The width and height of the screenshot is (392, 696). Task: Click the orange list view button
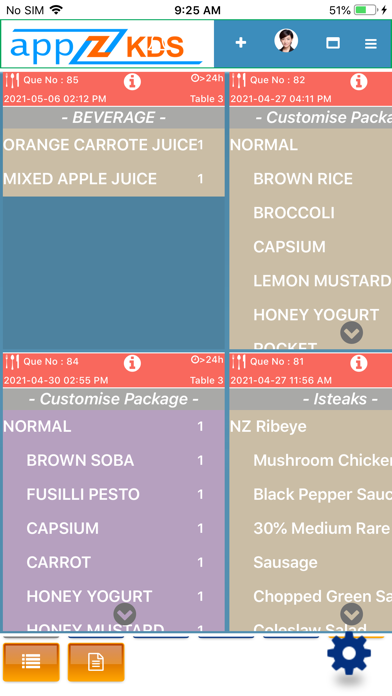point(31,662)
